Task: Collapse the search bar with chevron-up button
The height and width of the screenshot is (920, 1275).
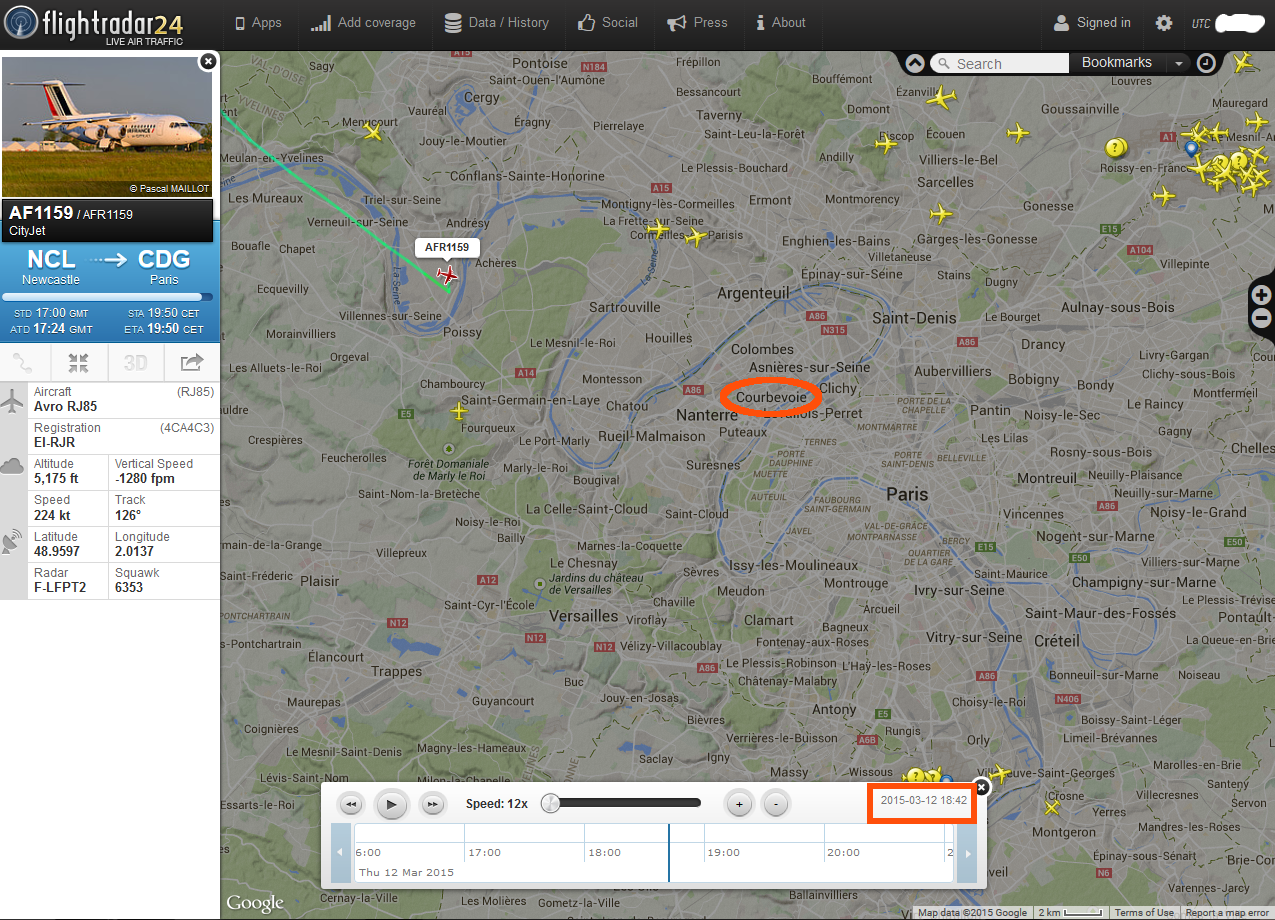Action: click(x=915, y=63)
